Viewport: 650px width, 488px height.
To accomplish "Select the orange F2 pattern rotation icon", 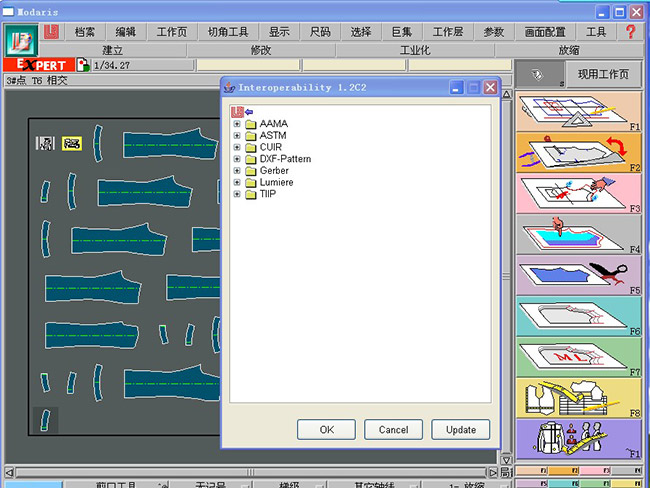I will pyautogui.click(x=578, y=153).
